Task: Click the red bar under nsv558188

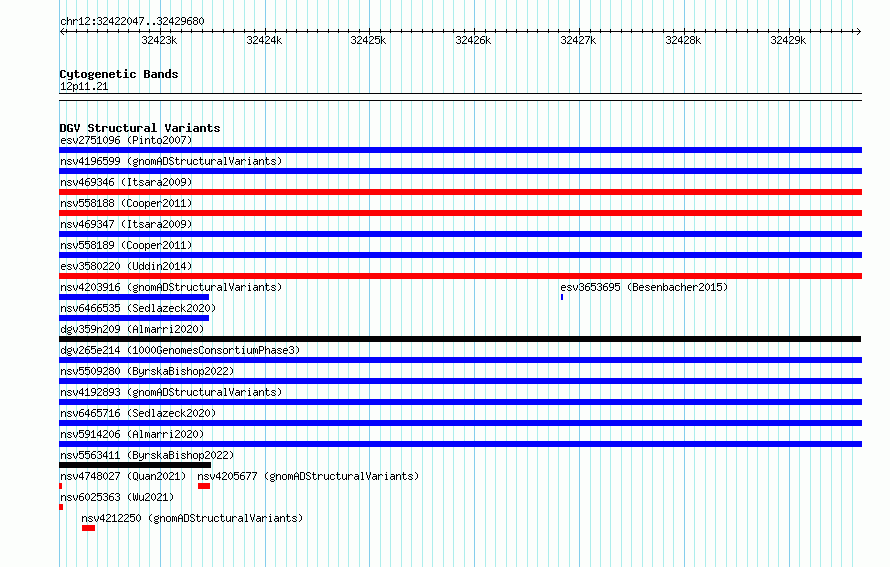Action: (x=460, y=213)
